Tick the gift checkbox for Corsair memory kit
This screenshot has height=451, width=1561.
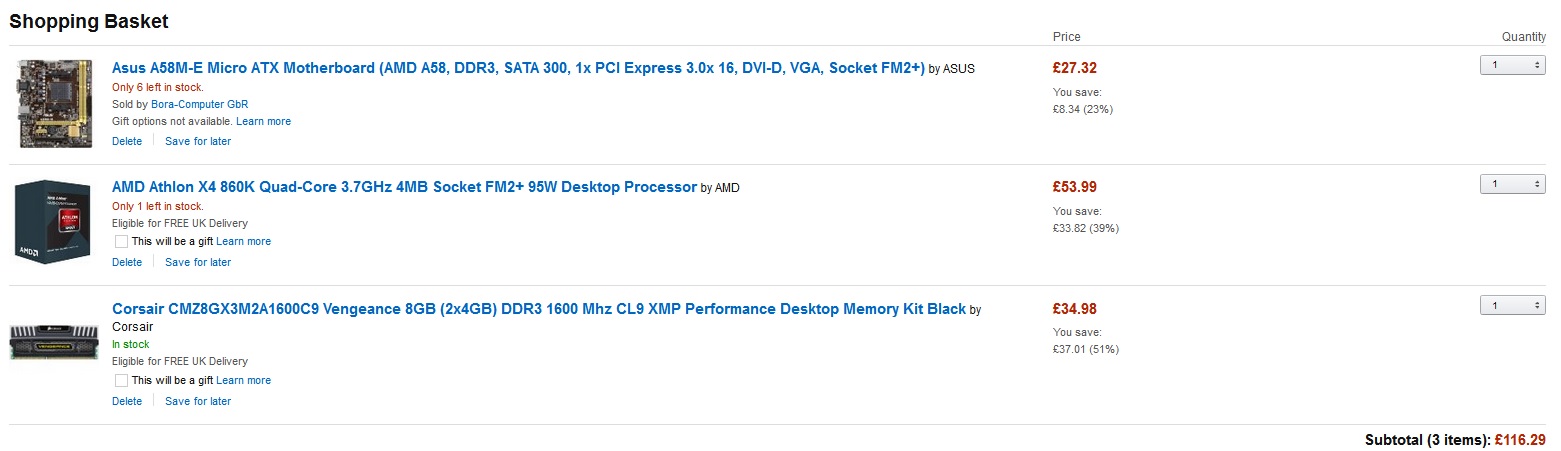(121, 380)
